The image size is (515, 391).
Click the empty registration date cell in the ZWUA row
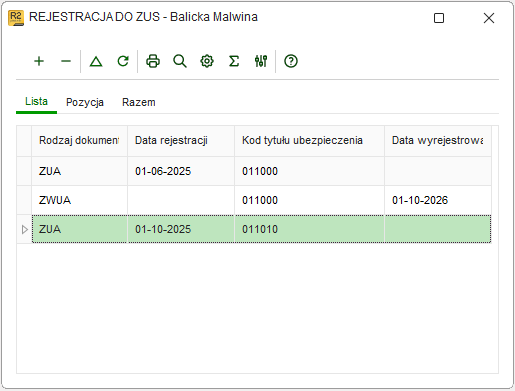pyautogui.click(x=181, y=200)
